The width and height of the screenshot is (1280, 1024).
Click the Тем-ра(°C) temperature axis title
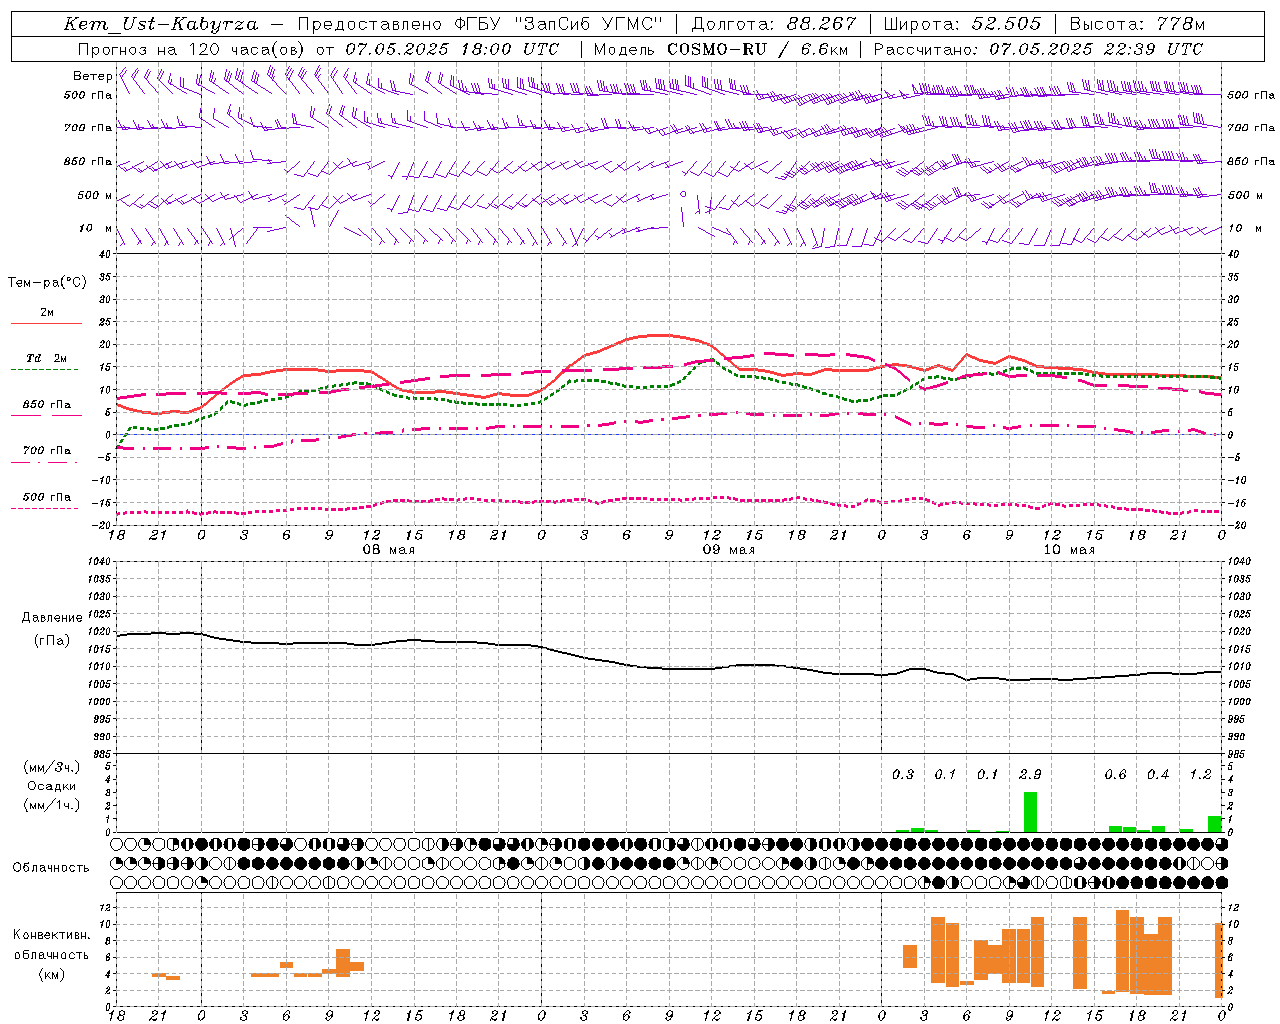point(47,283)
